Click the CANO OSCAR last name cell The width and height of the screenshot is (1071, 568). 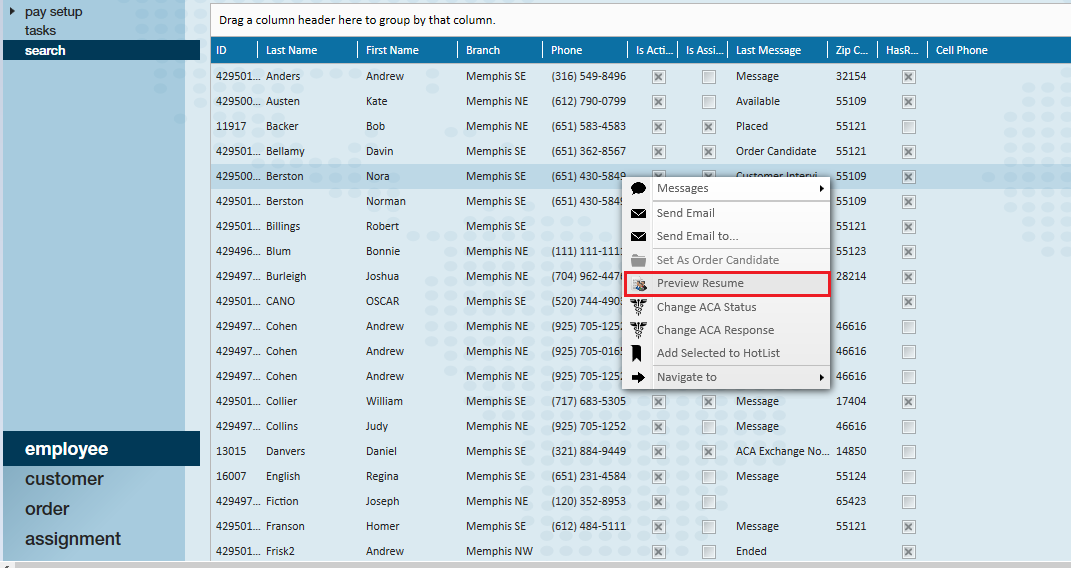pyautogui.click(x=280, y=301)
